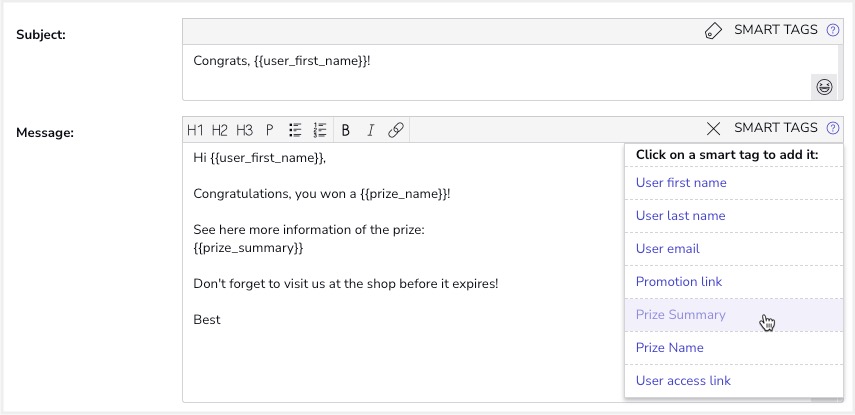Insert a numbered list
855x415 pixels.
pos(320,130)
